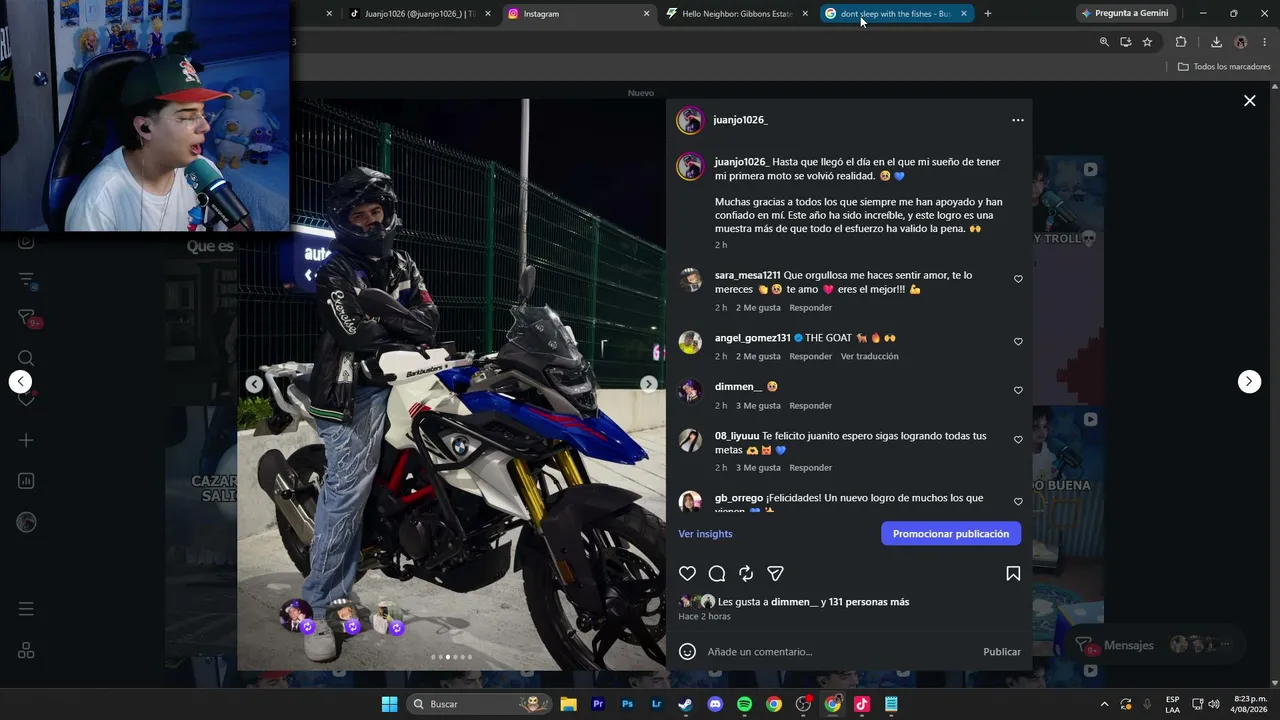Screen dimensions: 1280x720
Task: Show hidden system tray icons
Action: [x=1104, y=704]
